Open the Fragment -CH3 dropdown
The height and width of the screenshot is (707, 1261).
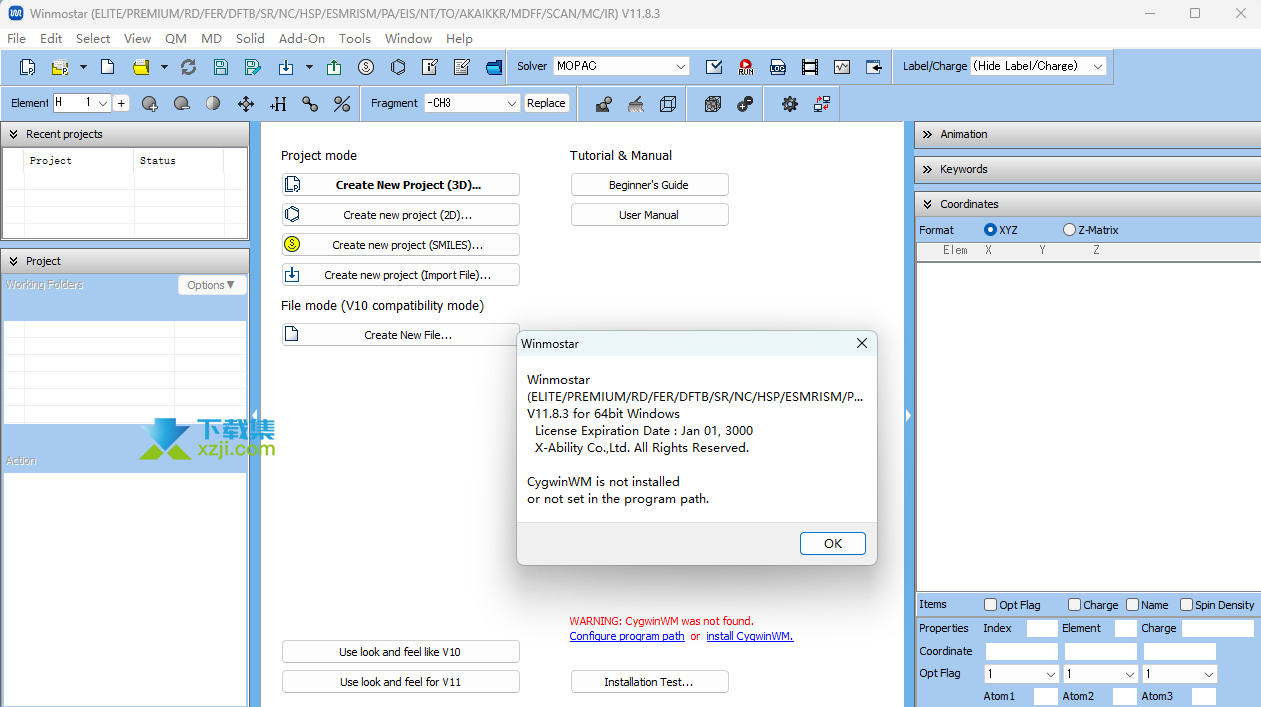472,103
